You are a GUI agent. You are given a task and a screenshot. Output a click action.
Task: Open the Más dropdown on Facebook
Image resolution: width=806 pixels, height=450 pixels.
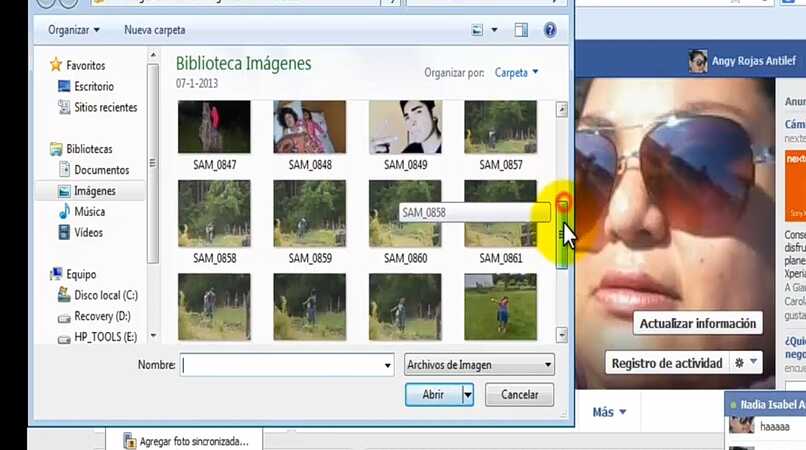(609, 412)
